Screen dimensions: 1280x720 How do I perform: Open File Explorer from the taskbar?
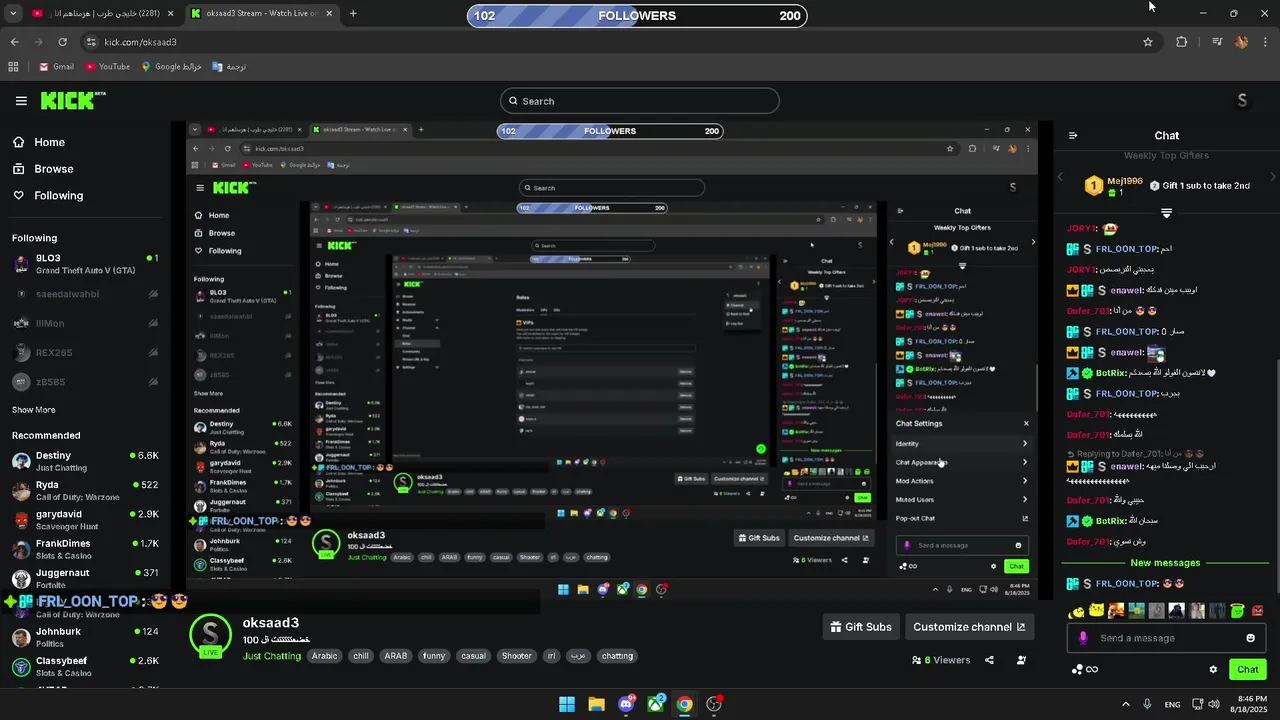tap(596, 704)
